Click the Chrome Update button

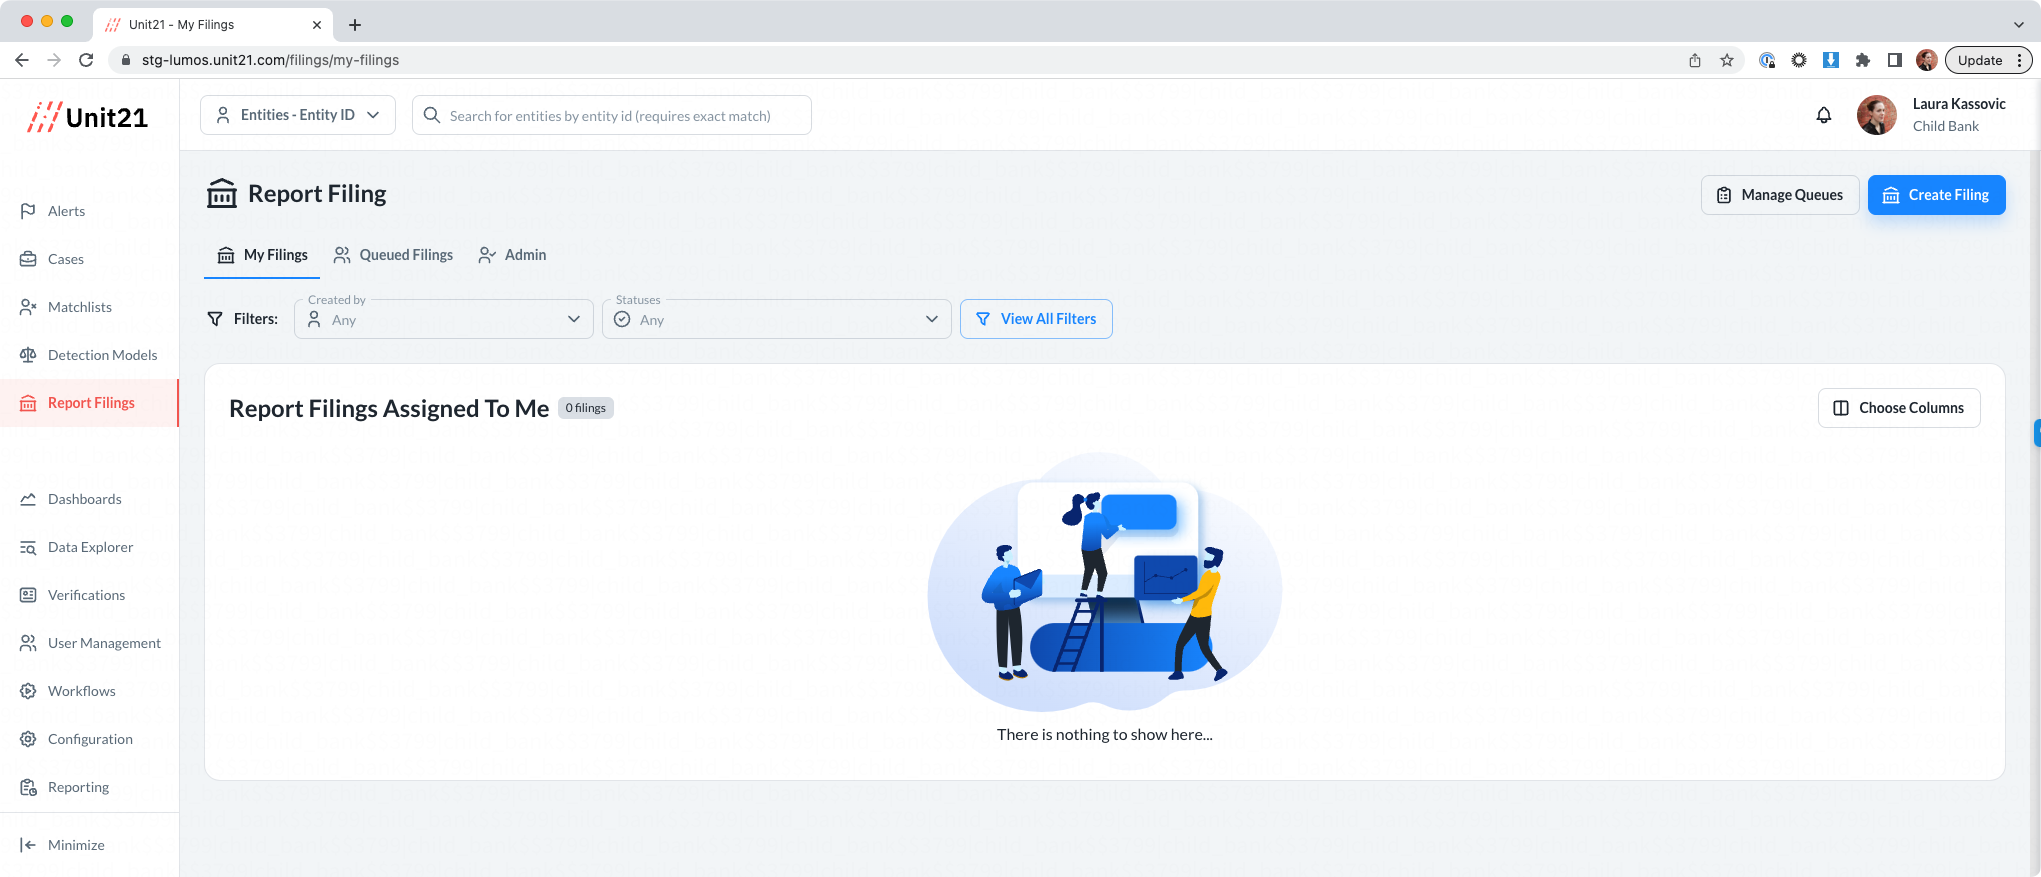click(1988, 60)
